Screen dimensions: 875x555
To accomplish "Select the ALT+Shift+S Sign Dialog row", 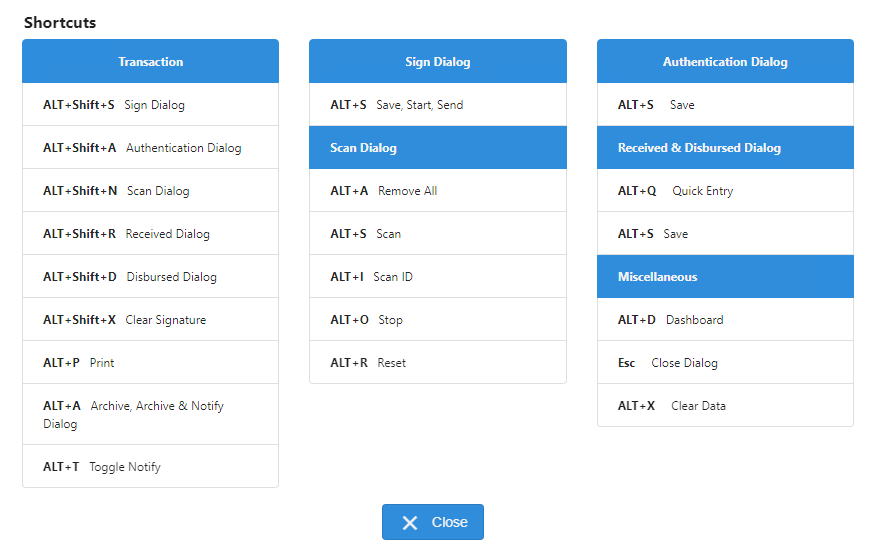I will [x=150, y=105].
